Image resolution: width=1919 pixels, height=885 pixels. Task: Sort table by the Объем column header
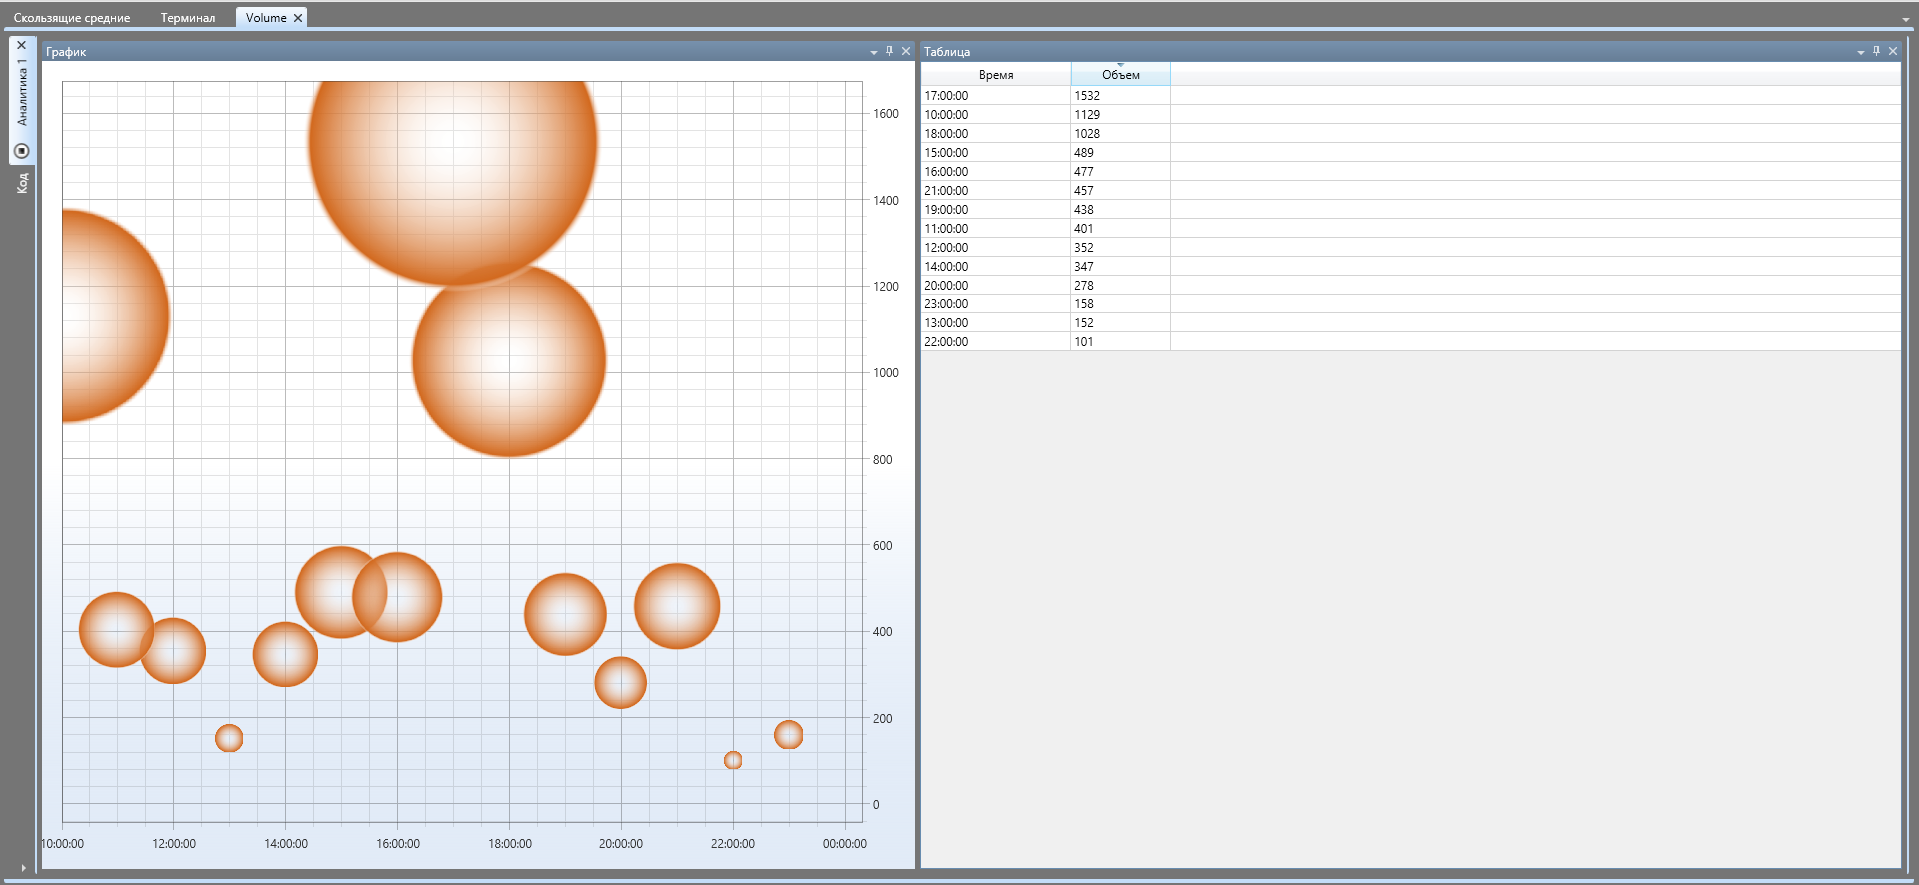click(x=1121, y=75)
